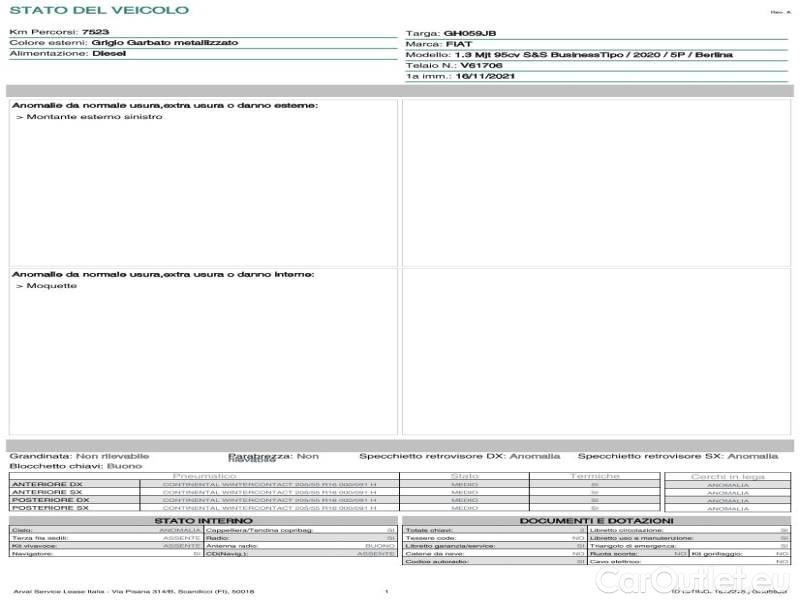
Task: Select the 'ANTERIORE SX' tyre row label
Action: [x=47, y=492]
